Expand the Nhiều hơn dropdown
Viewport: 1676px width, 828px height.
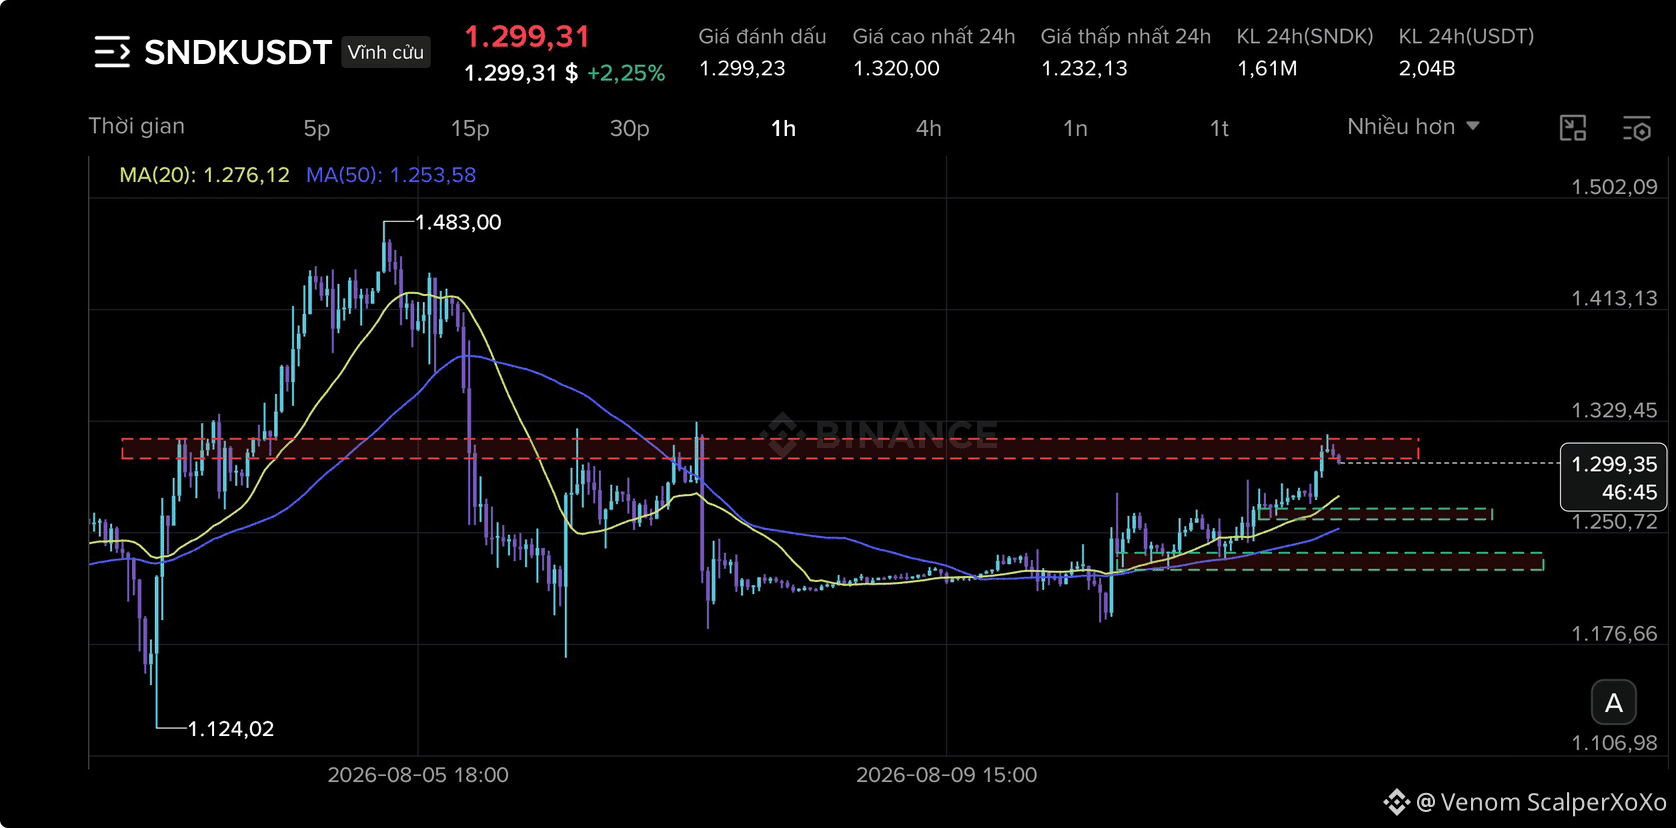[x=1413, y=127]
